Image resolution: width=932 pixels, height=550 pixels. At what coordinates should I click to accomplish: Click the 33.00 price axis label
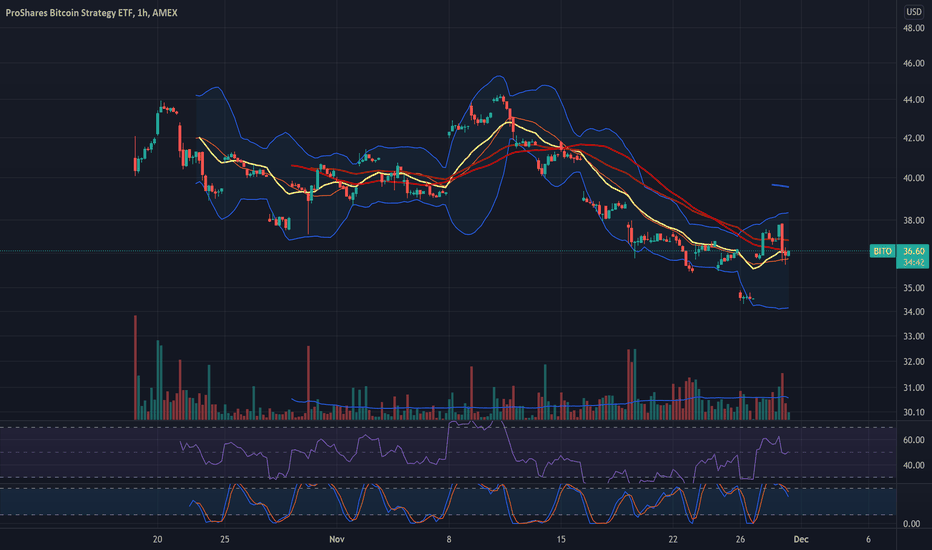click(914, 336)
